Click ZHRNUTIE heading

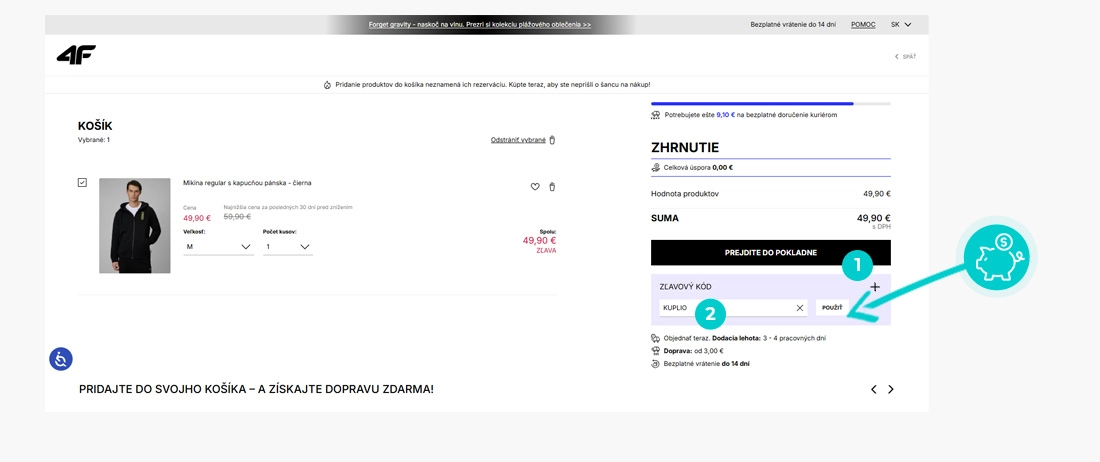(x=685, y=148)
